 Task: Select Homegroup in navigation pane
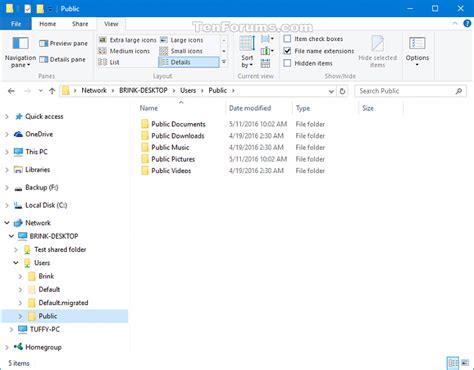pos(38,347)
